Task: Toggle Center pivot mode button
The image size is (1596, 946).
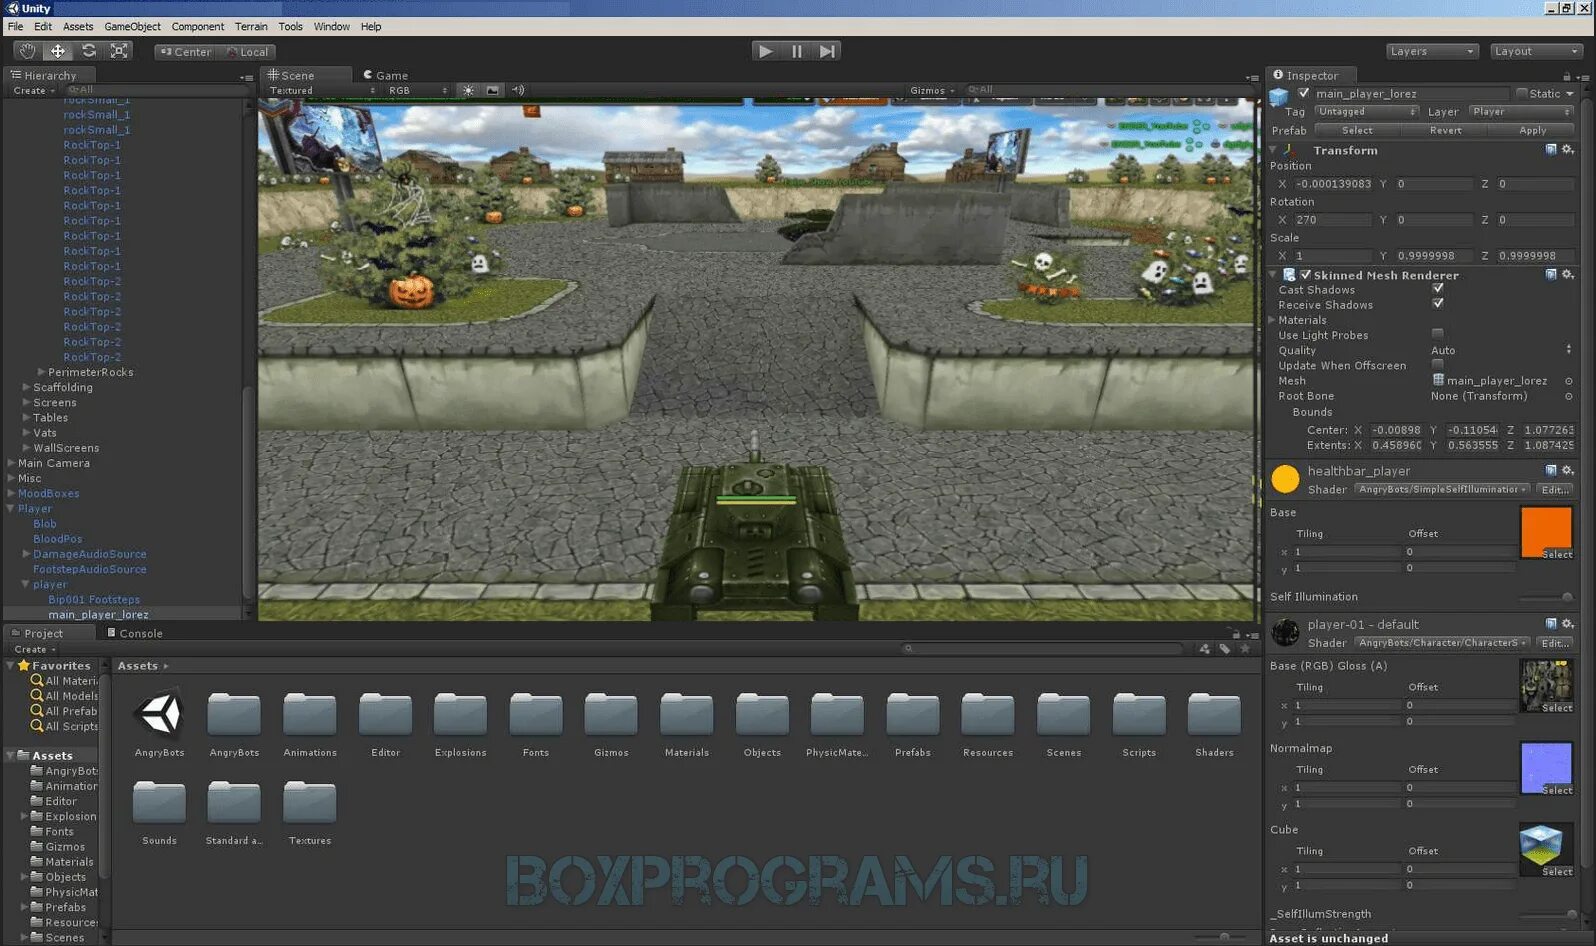Action: coord(186,52)
